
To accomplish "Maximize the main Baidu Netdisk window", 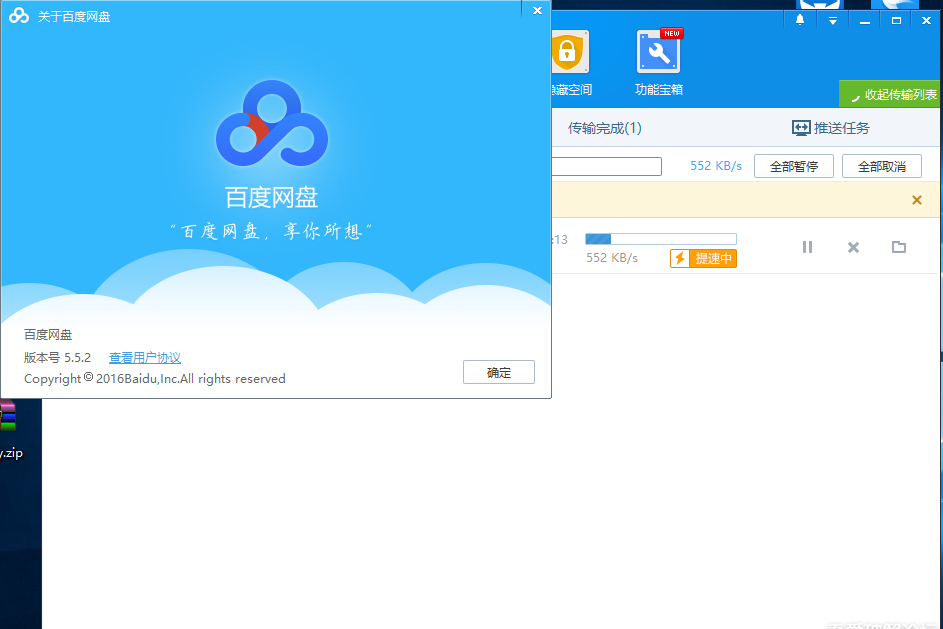I will (896, 20).
